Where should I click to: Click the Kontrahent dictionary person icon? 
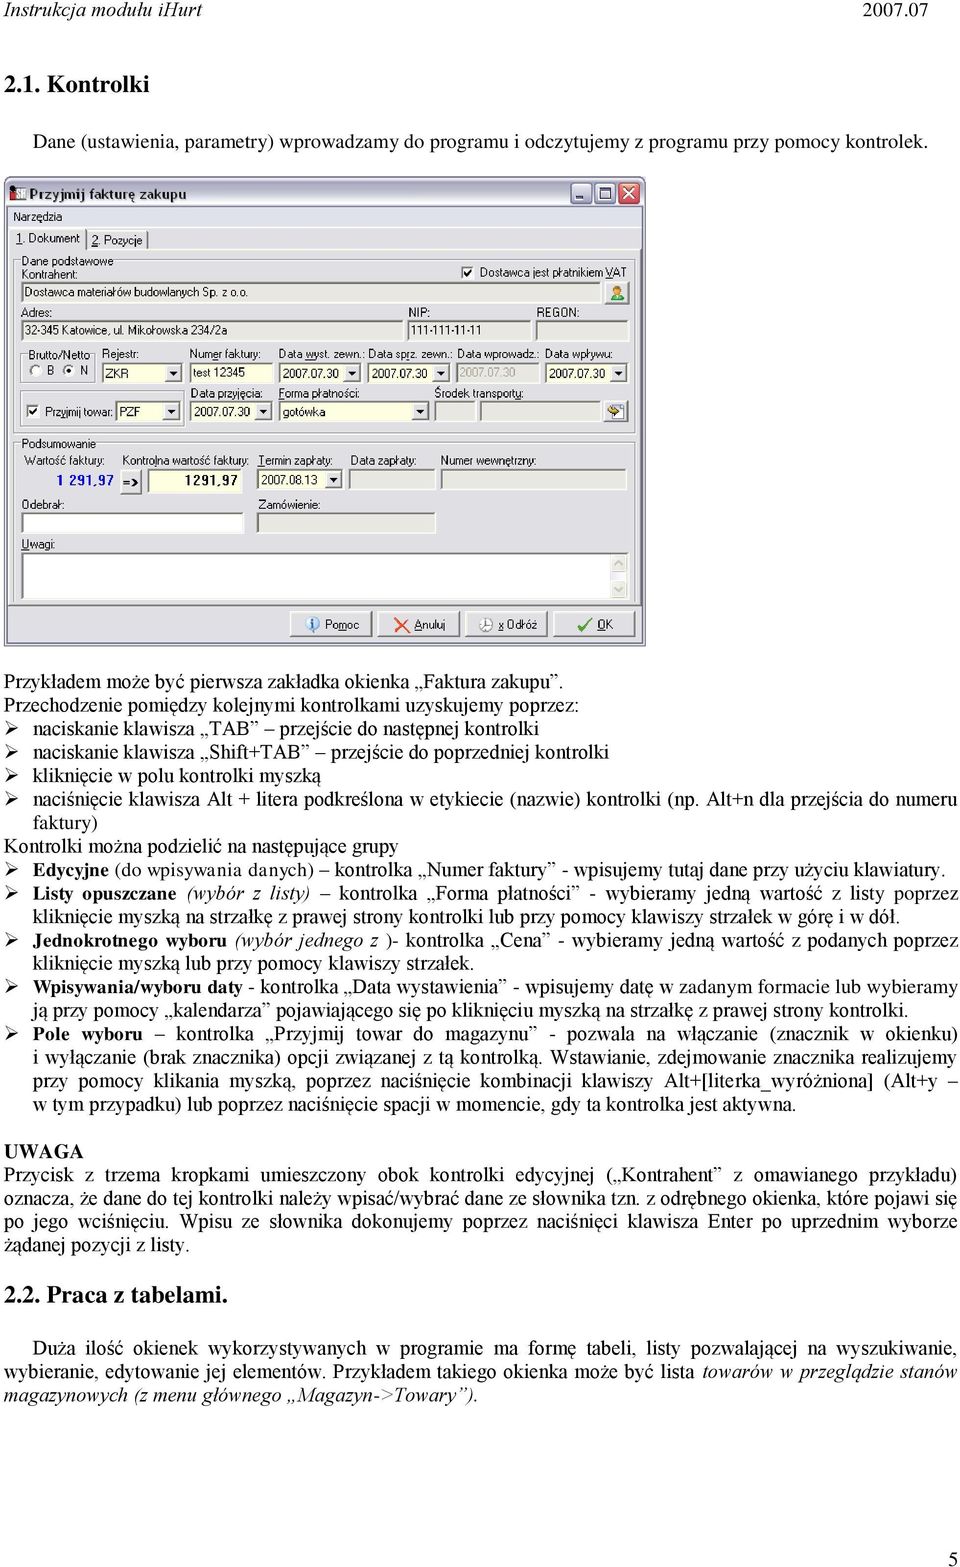point(617,293)
